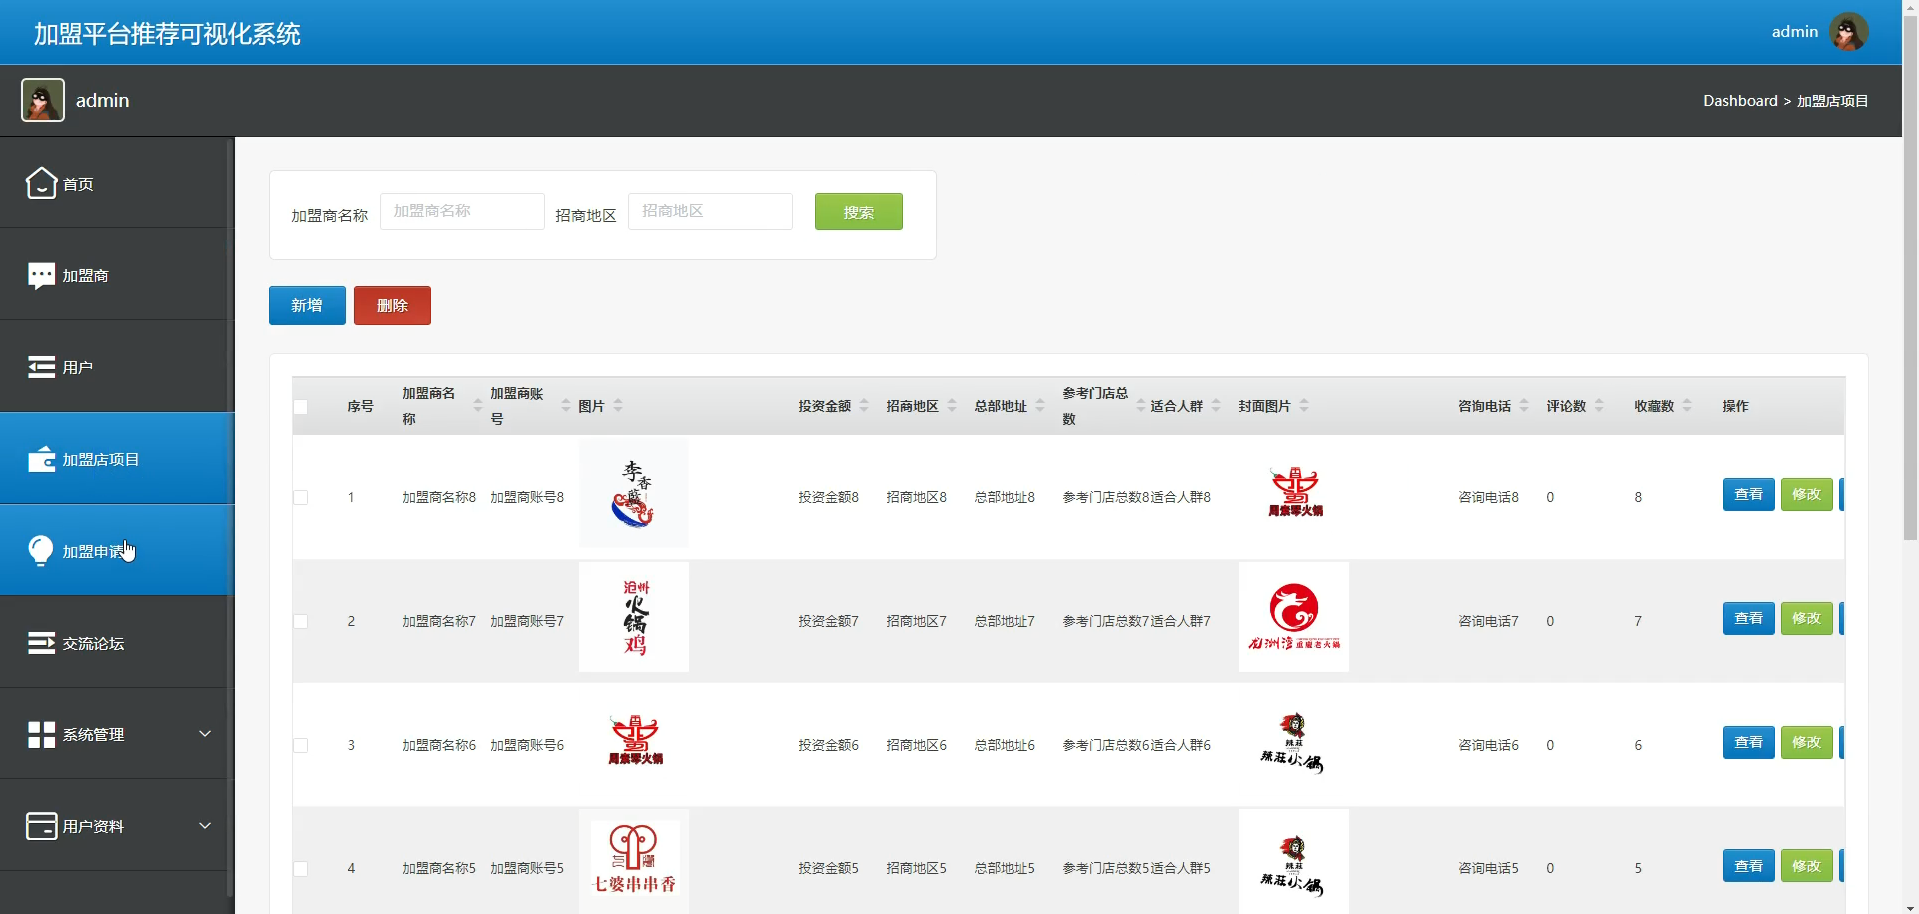Viewport: 1919px width, 914px height.
Task: Tick checkbox for row 加盟商名称5
Action: pos(300,869)
